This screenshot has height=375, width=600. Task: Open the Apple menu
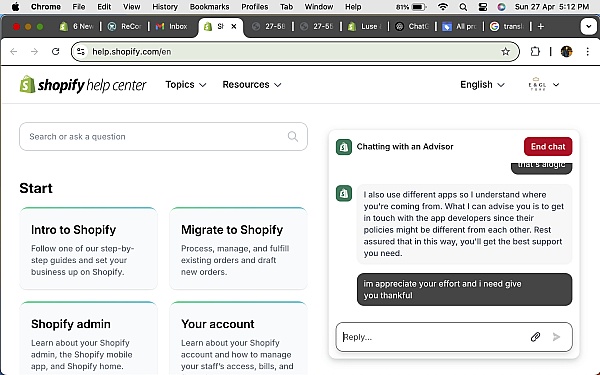15,7
